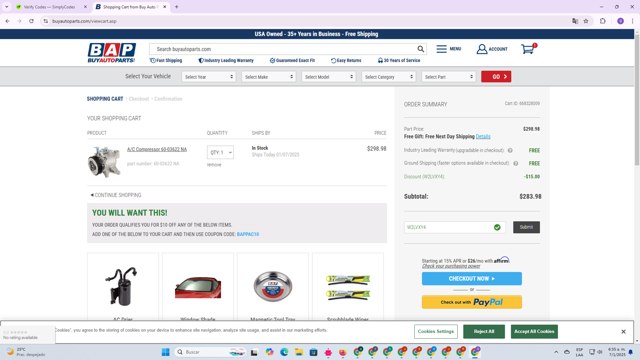Click the translate page icon
640x360 pixels.
[x=575, y=21]
